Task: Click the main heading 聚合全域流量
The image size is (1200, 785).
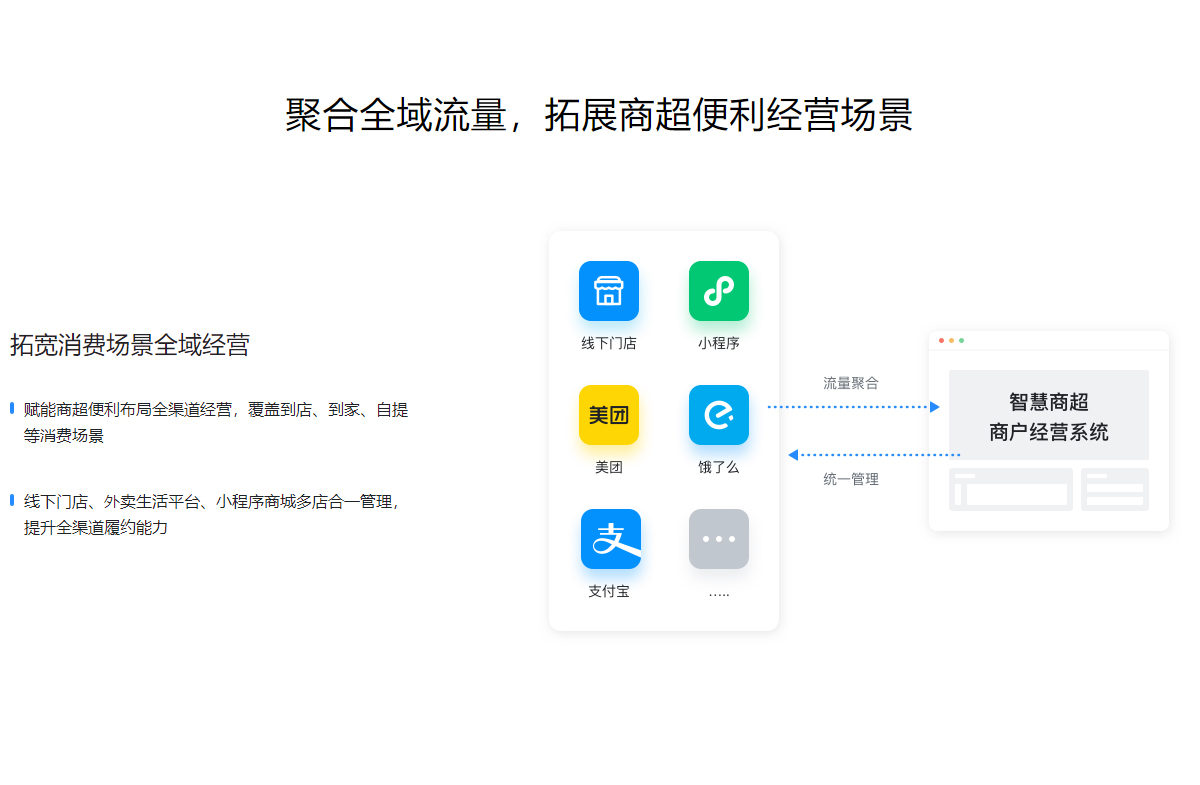Action: [x=598, y=115]
